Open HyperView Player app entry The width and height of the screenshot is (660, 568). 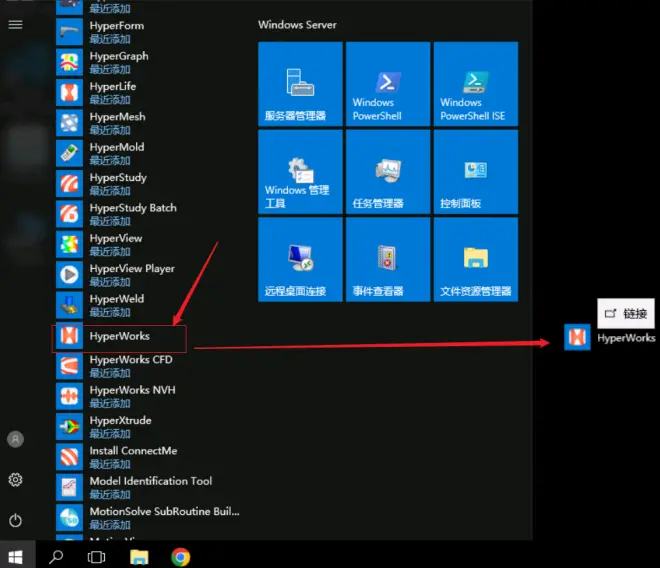coord(147,275)
